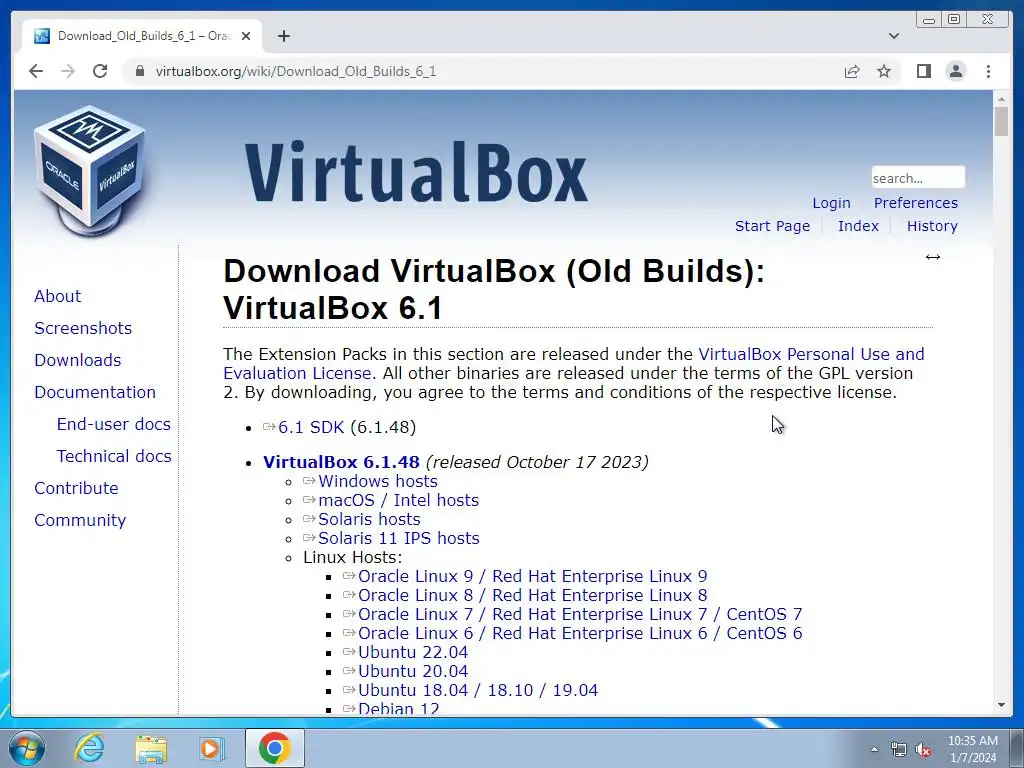Close the Download_Old_Builds_6_1 tab
Screen dimensions: 1024x768
(246, 36)
